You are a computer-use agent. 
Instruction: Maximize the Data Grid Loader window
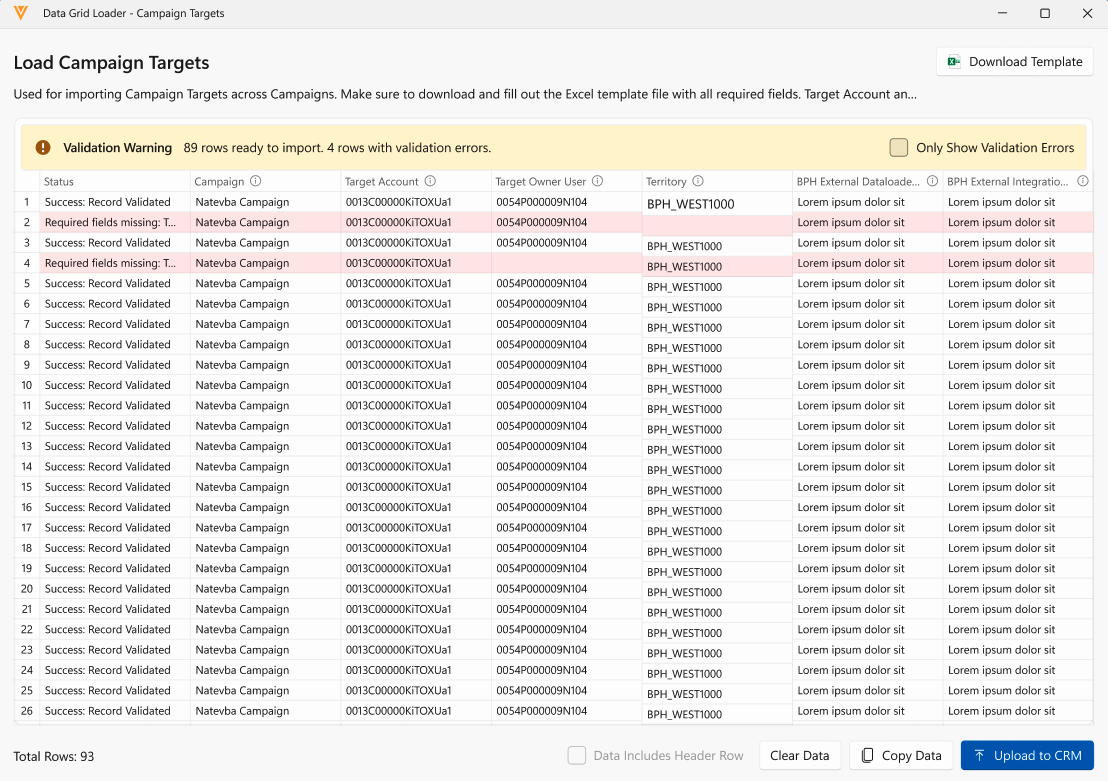tap(1045, 14)
